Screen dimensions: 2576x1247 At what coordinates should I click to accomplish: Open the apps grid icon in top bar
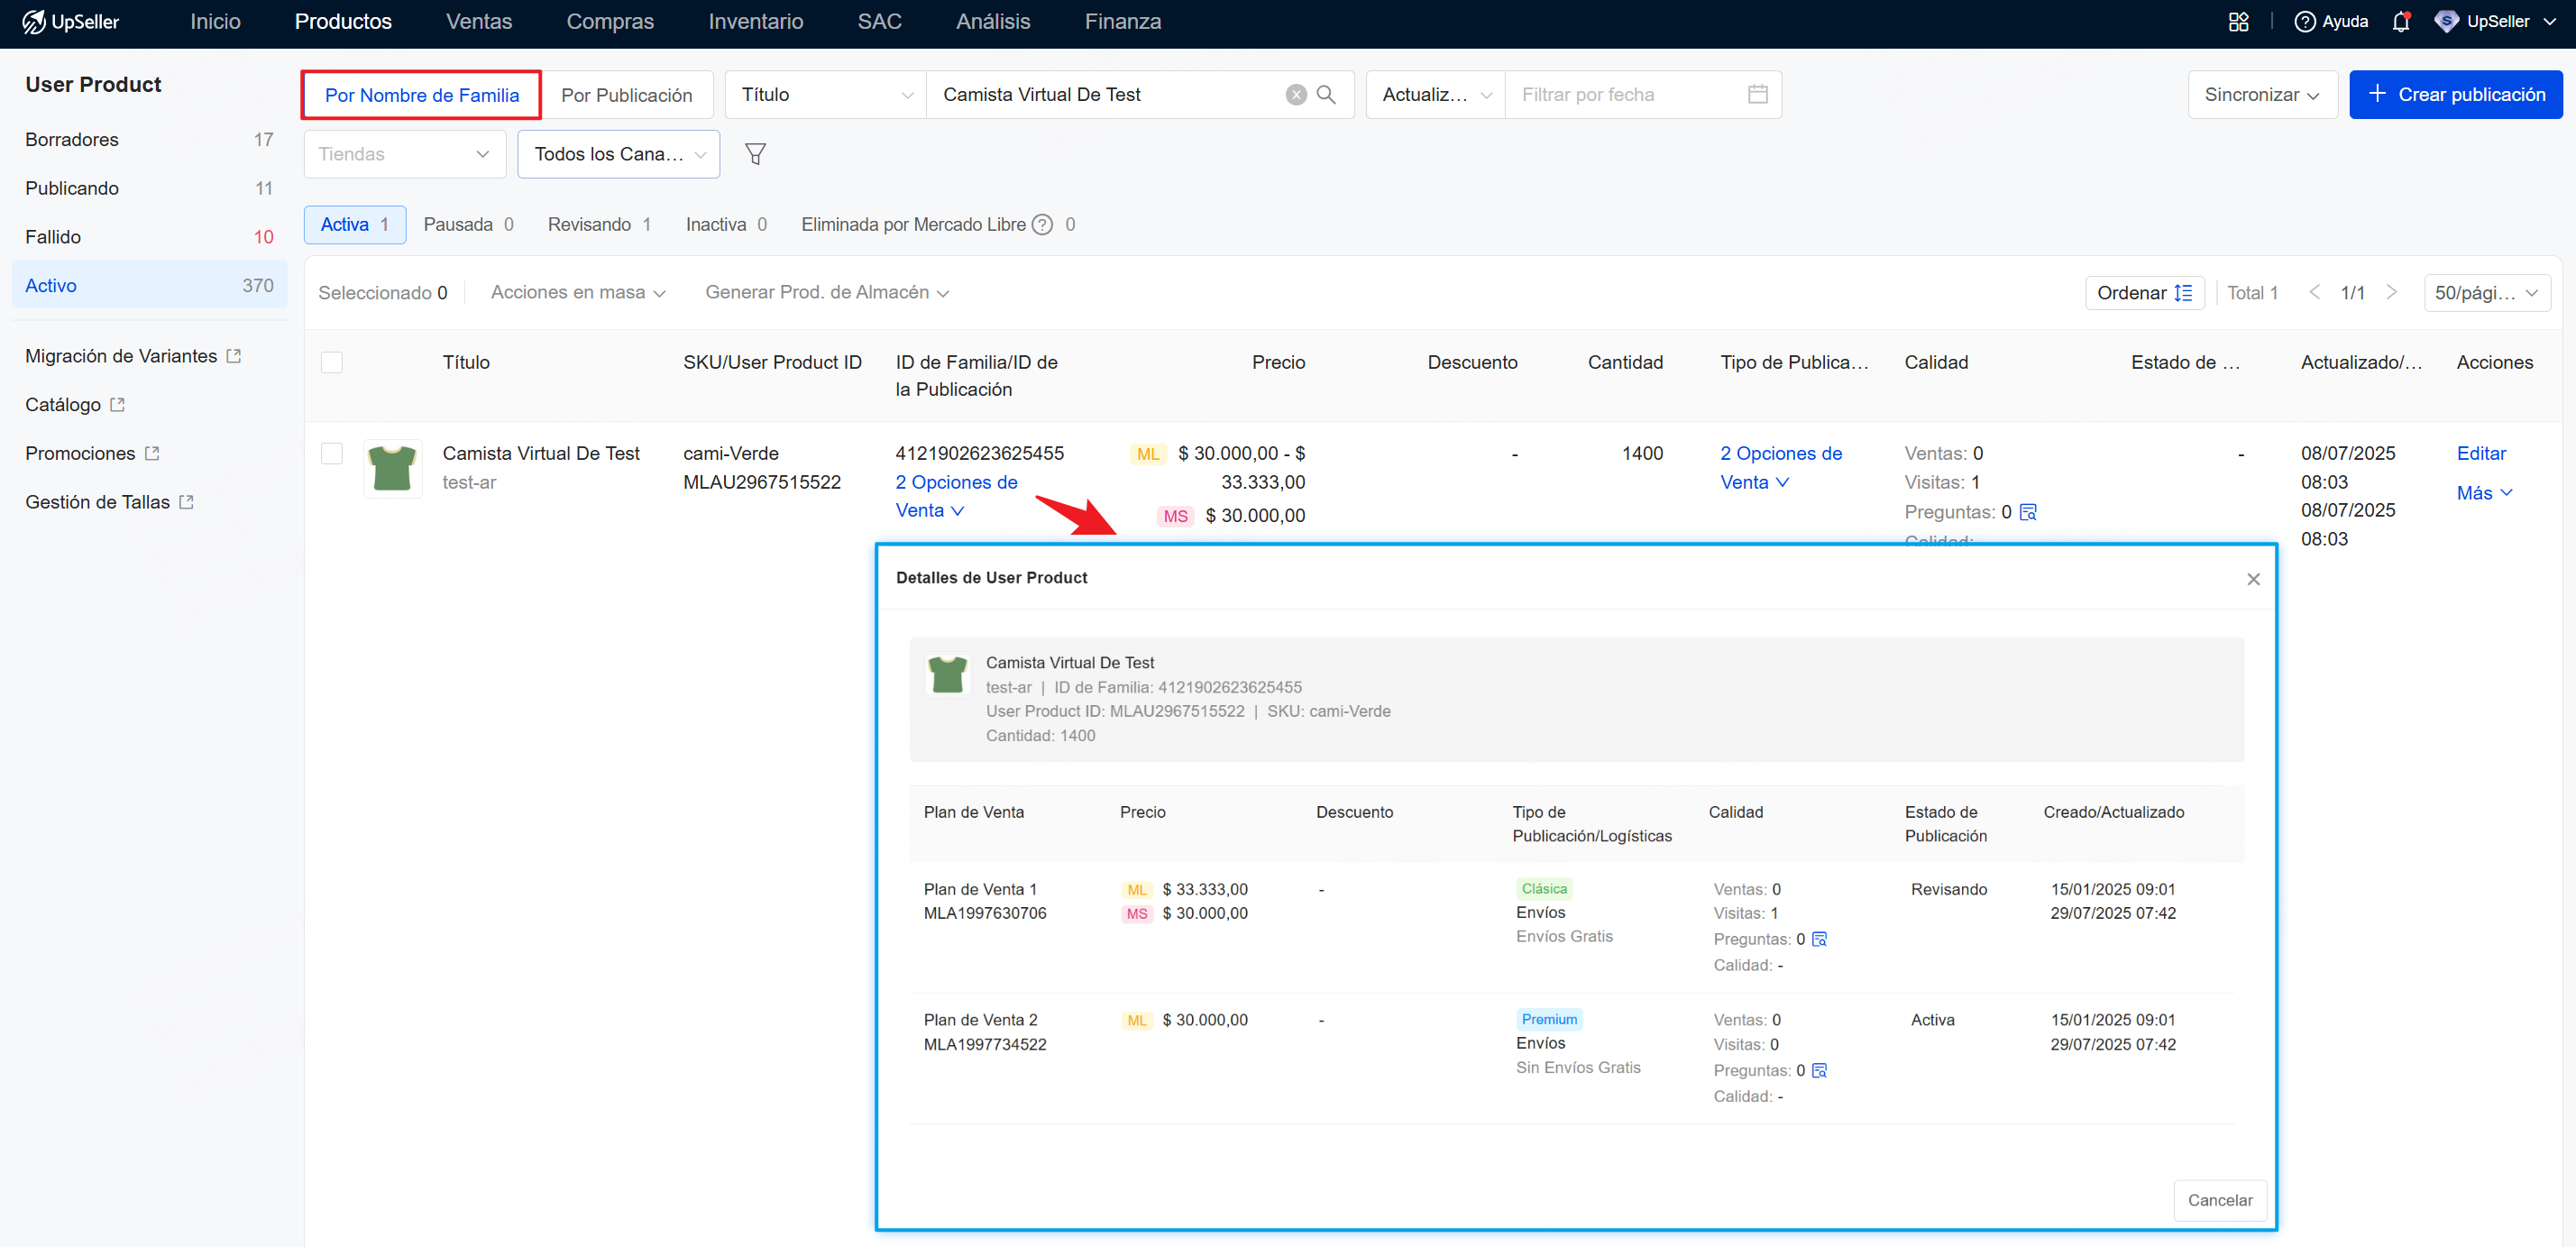[x=2238, y=22]
